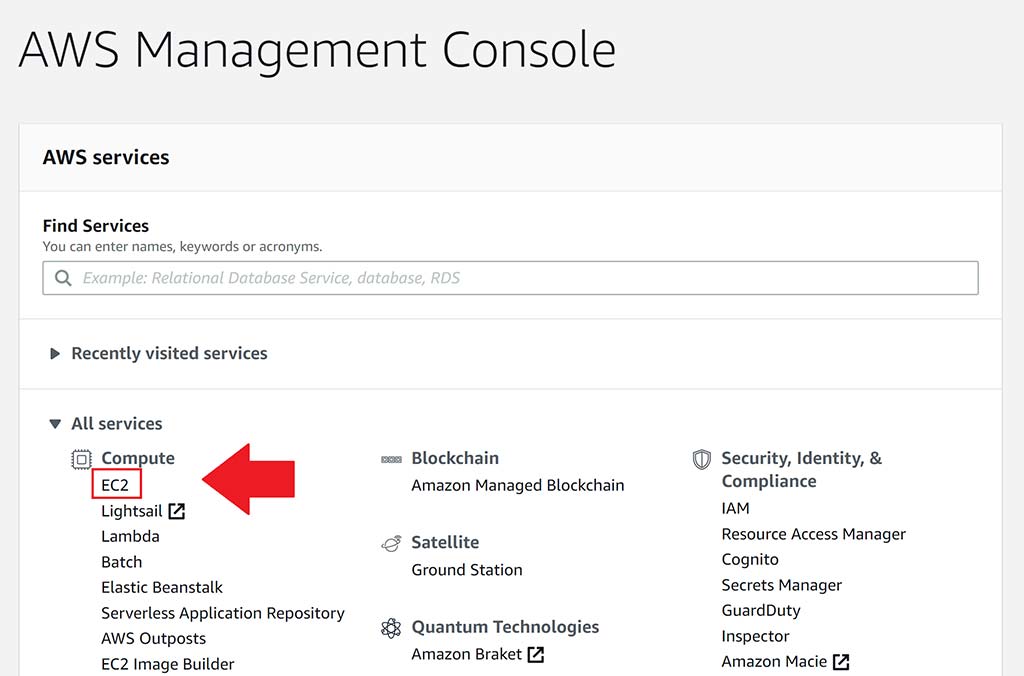
Task: Click the magnifier icon in search box
Action: pyautogui.click(x=63, y=278)
